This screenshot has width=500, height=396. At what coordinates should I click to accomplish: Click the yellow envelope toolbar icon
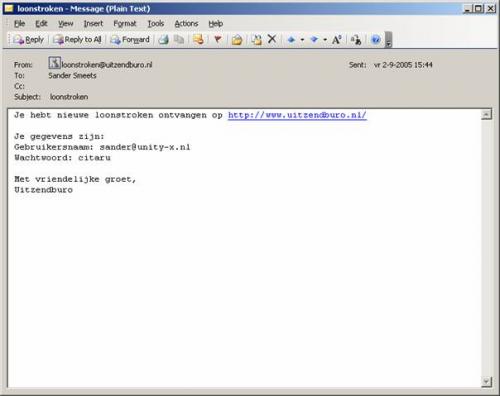click(x=199, y=40)
